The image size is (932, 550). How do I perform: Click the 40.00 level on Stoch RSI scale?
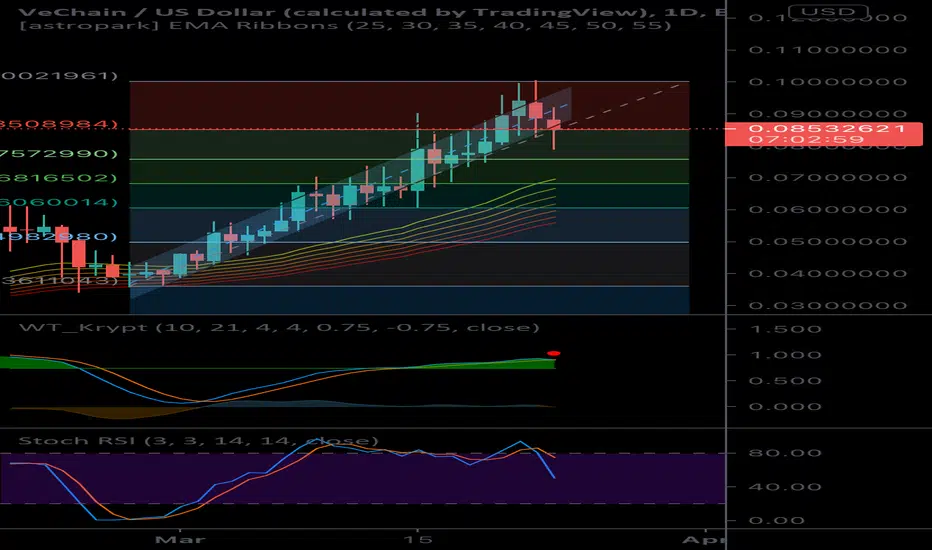pos(786,486)
